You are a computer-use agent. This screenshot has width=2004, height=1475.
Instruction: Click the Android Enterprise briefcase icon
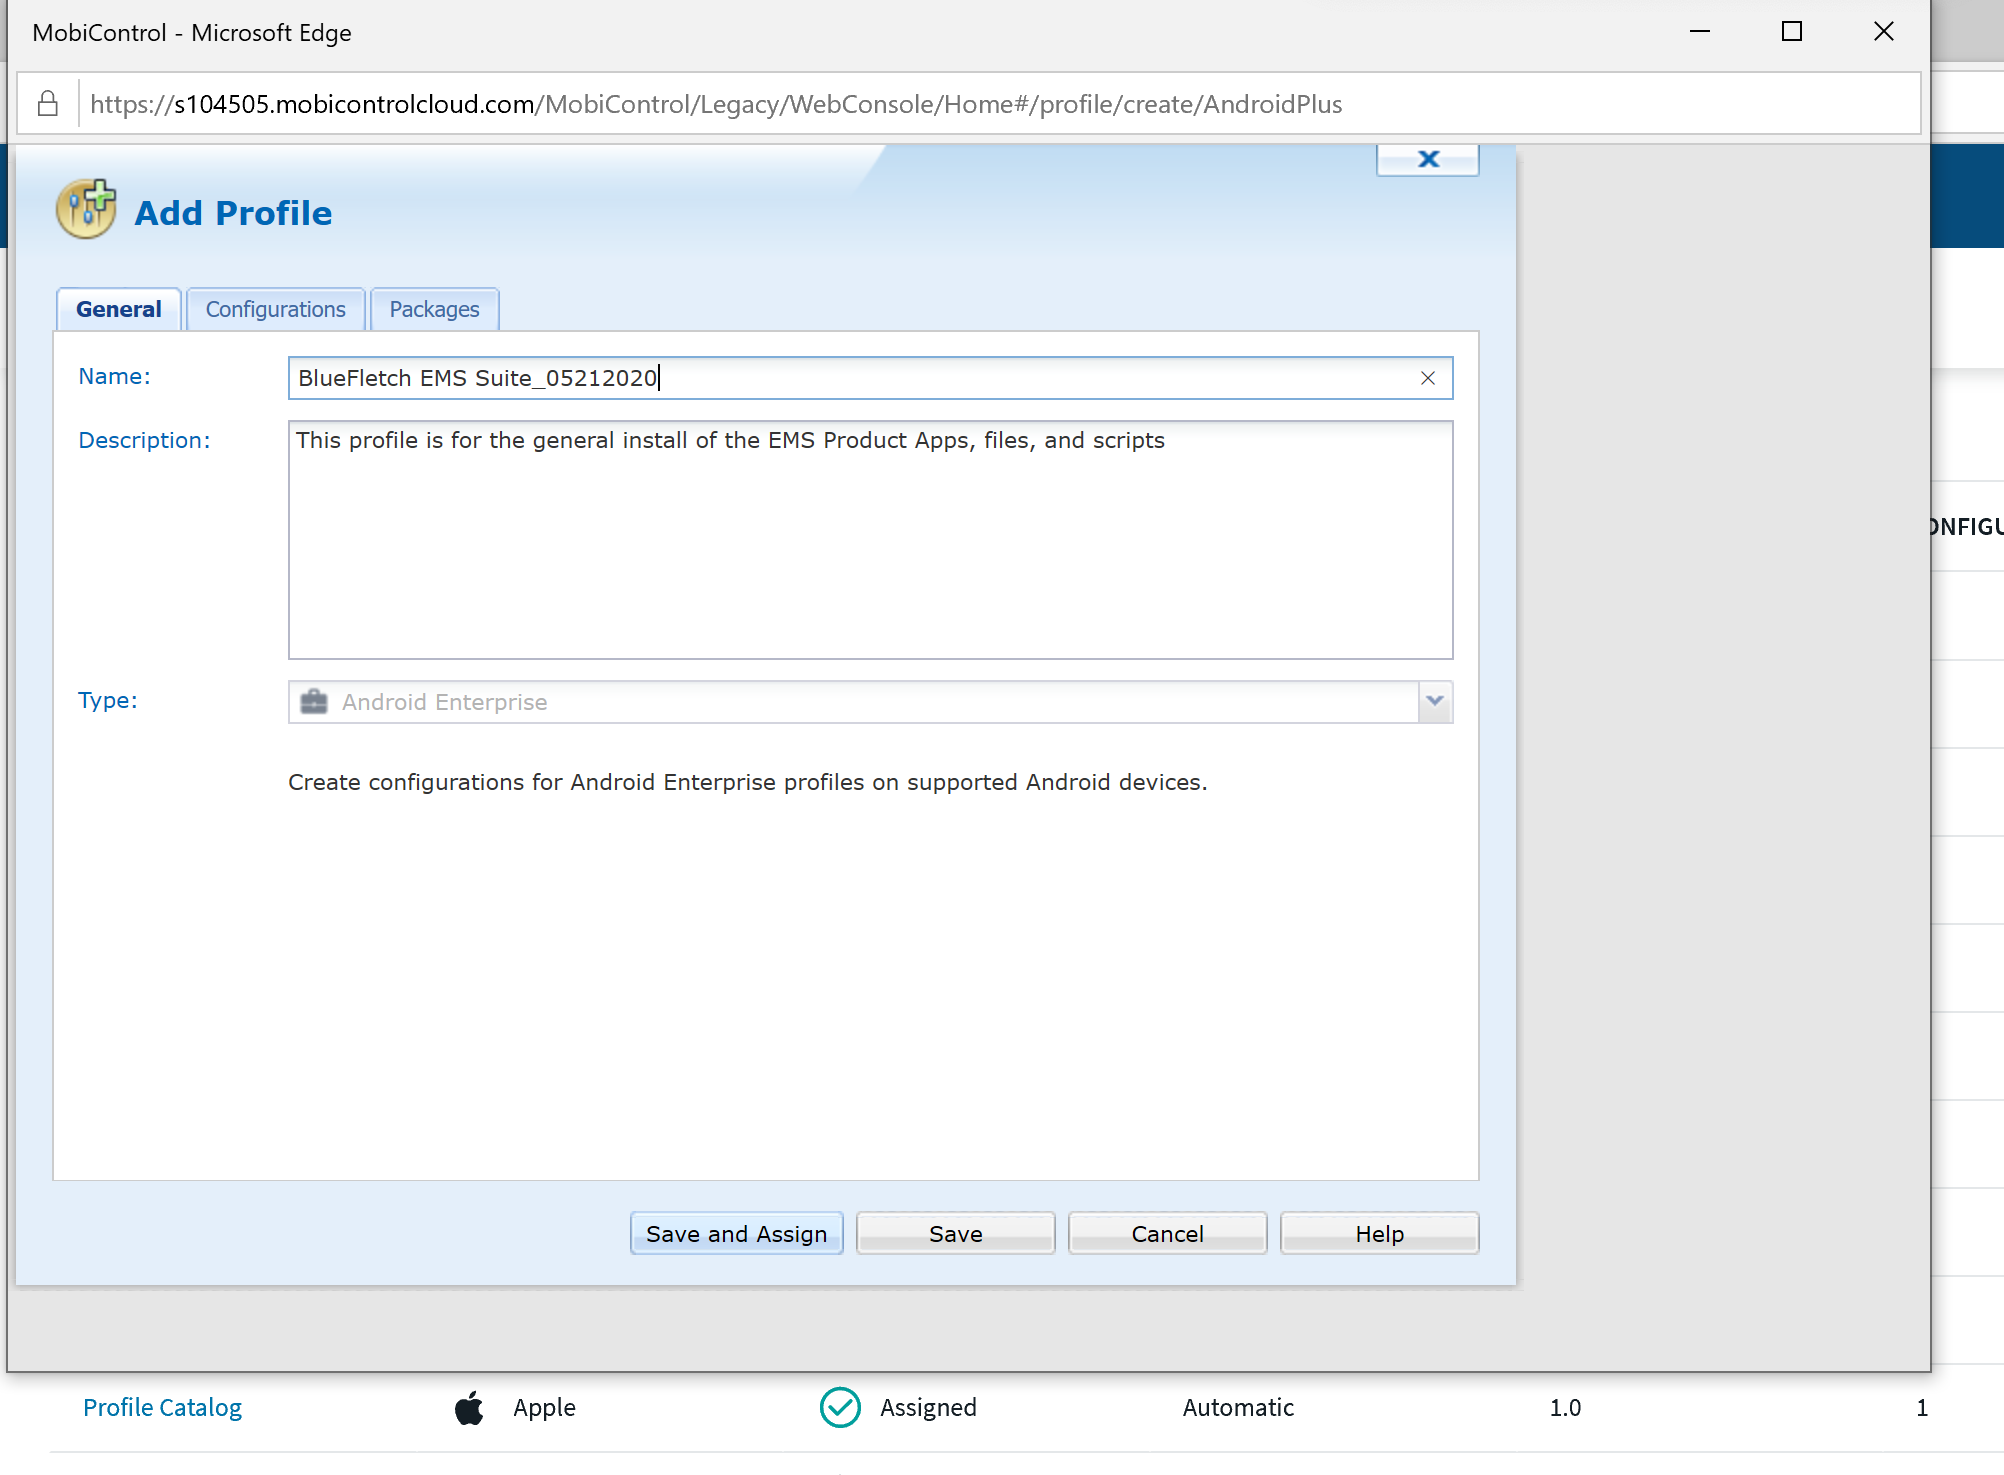pyautogui.click(x=314, y=702)
